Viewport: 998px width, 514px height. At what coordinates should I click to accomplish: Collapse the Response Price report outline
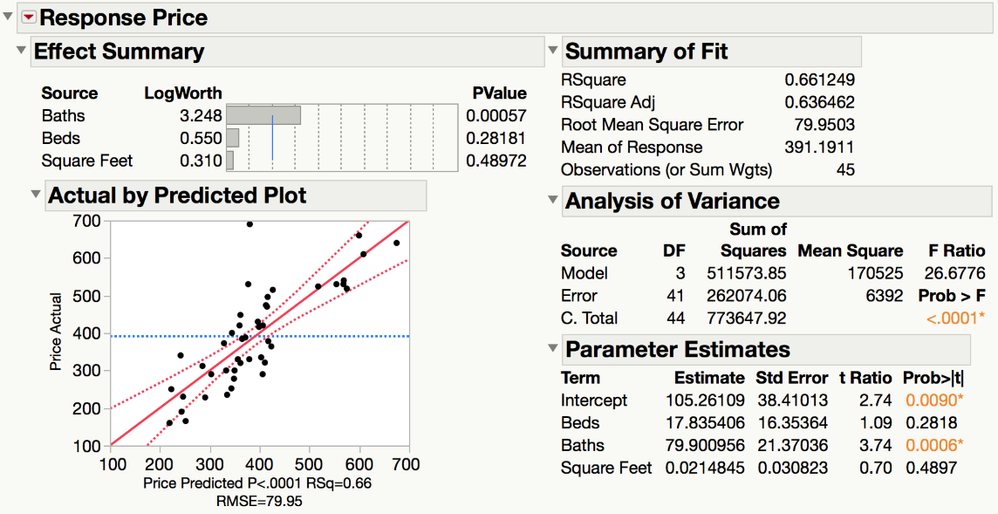tap(9, 17)
